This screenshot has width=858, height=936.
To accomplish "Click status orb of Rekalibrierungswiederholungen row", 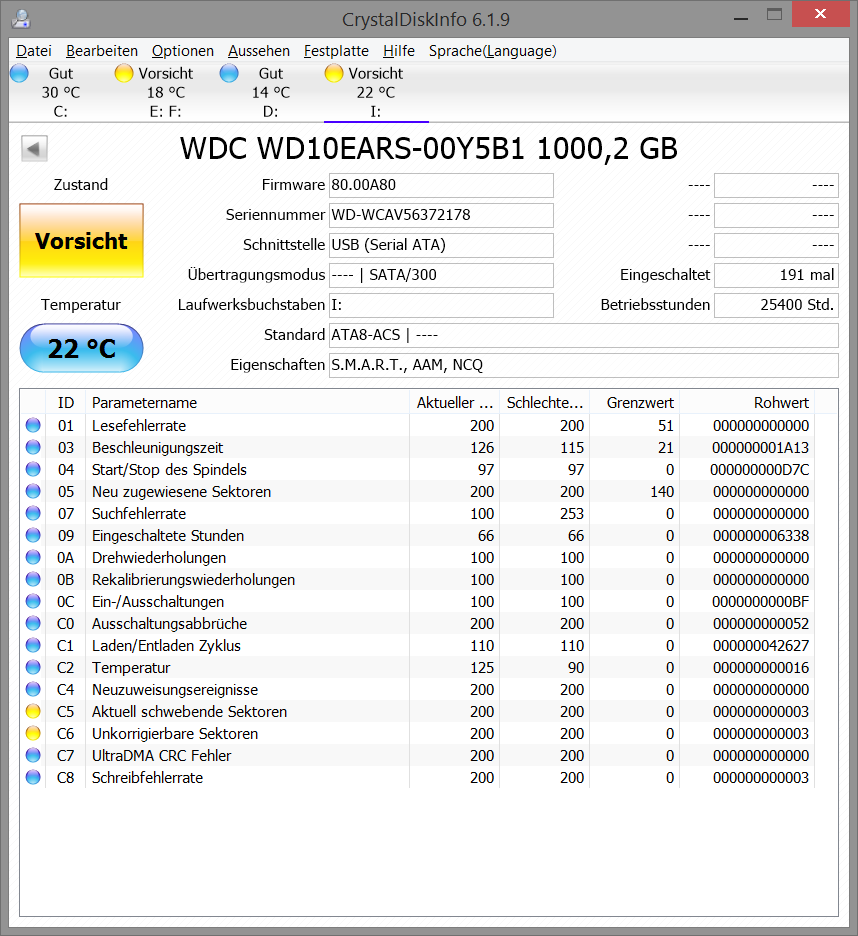I will coord(33,580).
